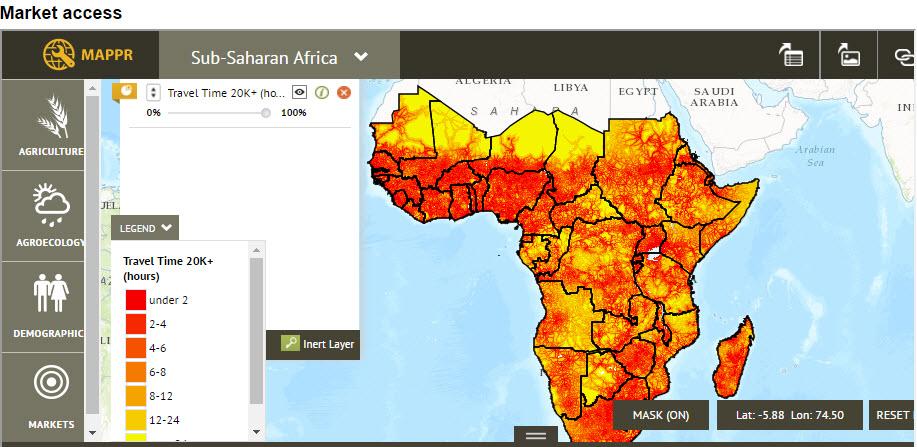The height and width of the screenshot is (447, 917).
Task: Click the export data table icon
Action: [791, 55]
